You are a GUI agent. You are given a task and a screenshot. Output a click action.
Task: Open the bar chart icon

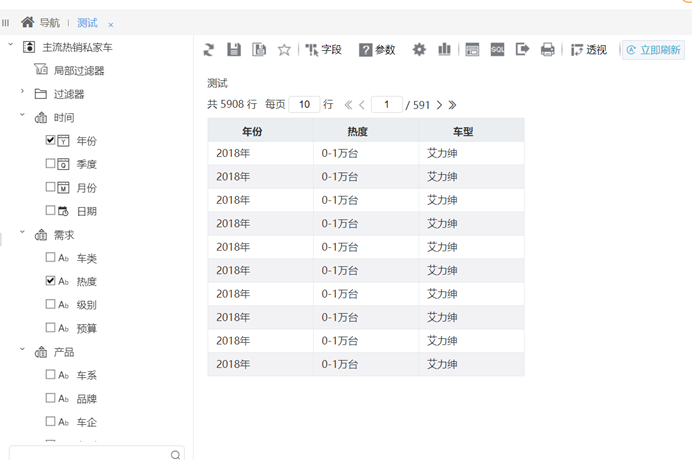(x=444, y=49)
